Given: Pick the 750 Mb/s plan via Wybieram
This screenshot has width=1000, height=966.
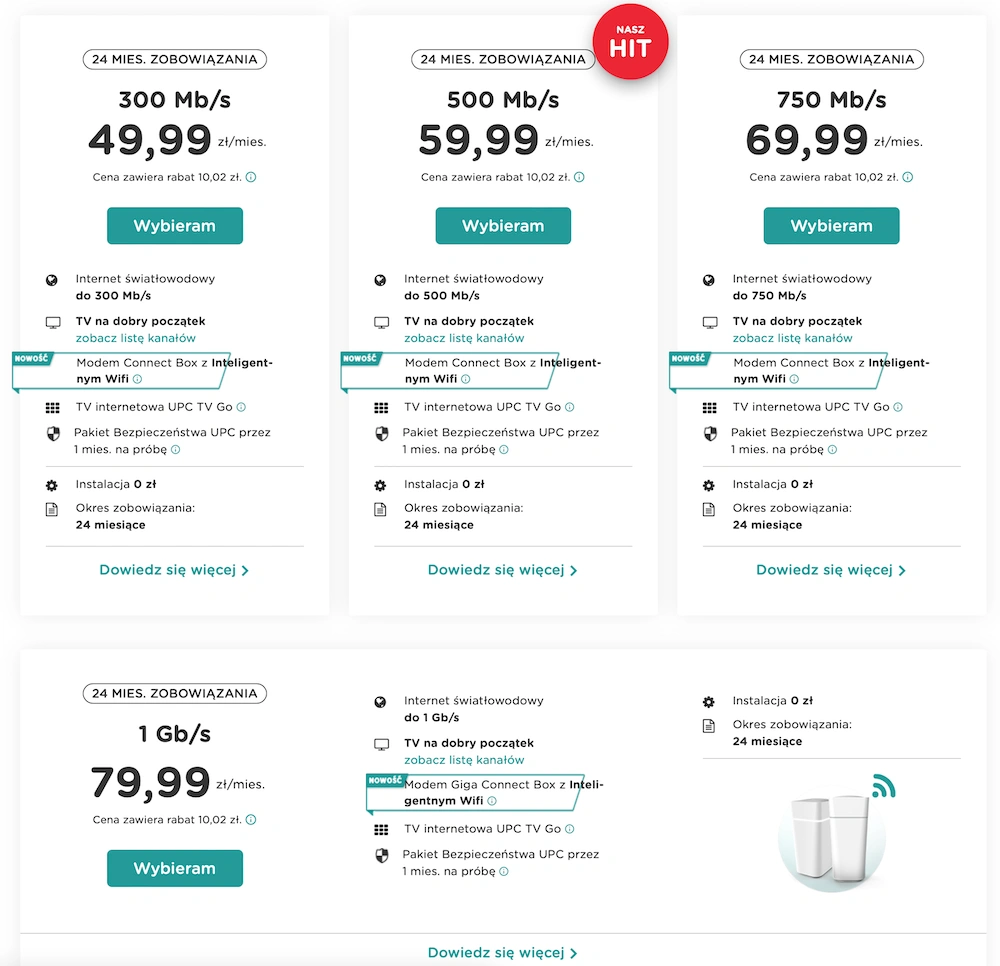Looking at the screenshot, I should tap(832, 226).
